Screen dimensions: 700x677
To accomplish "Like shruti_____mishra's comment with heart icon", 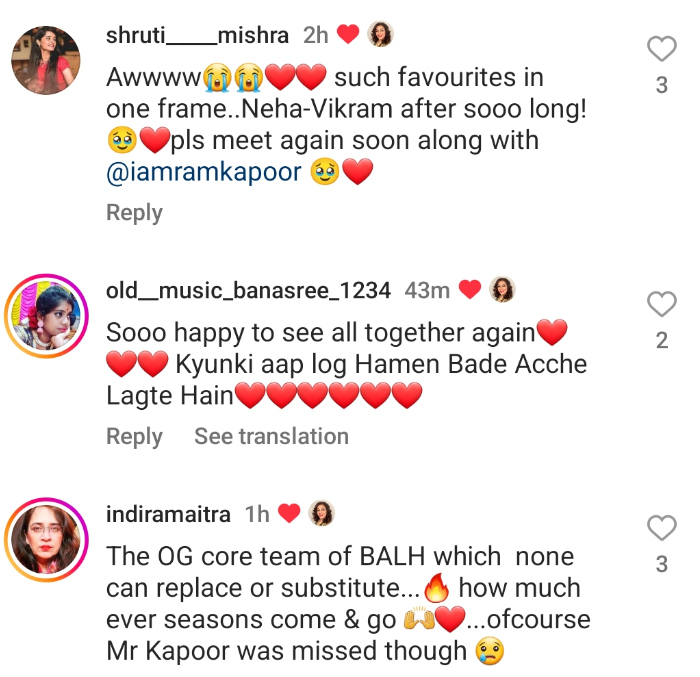I will tap(662, 48).
